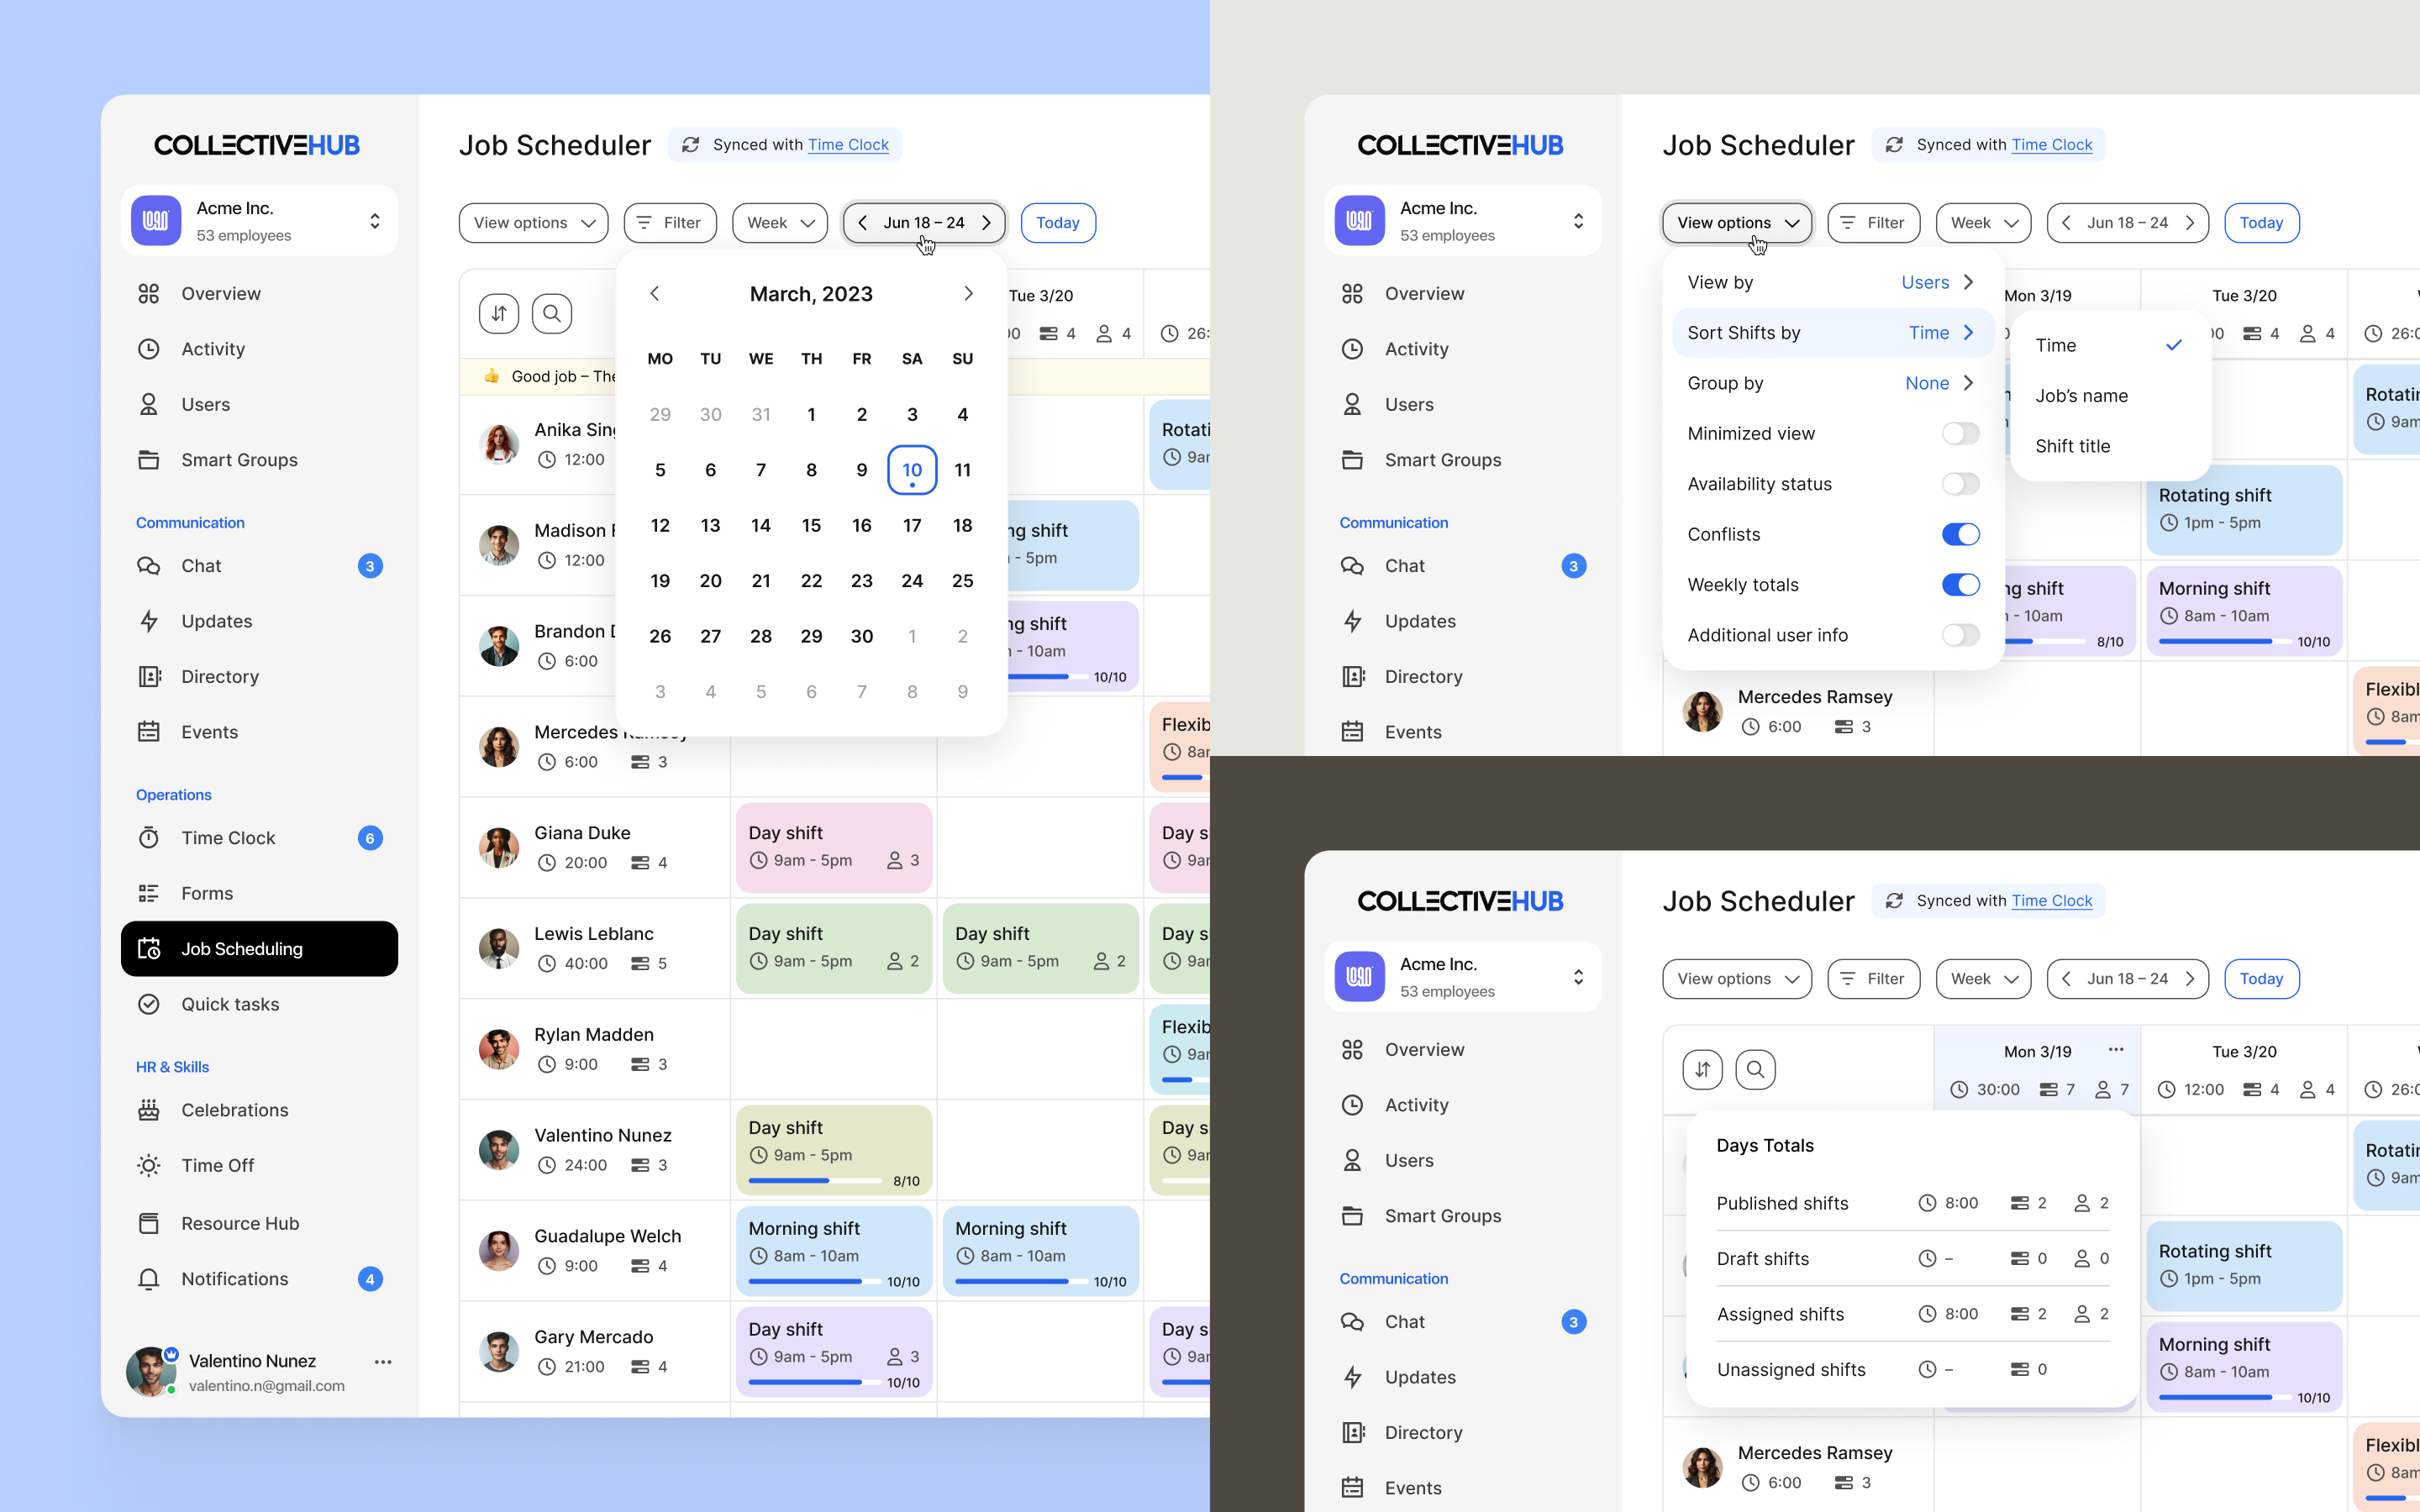The image size is (2420, 1512).
Task: Click Giana Duke Day shift card
Action: [x=834, y=847]
